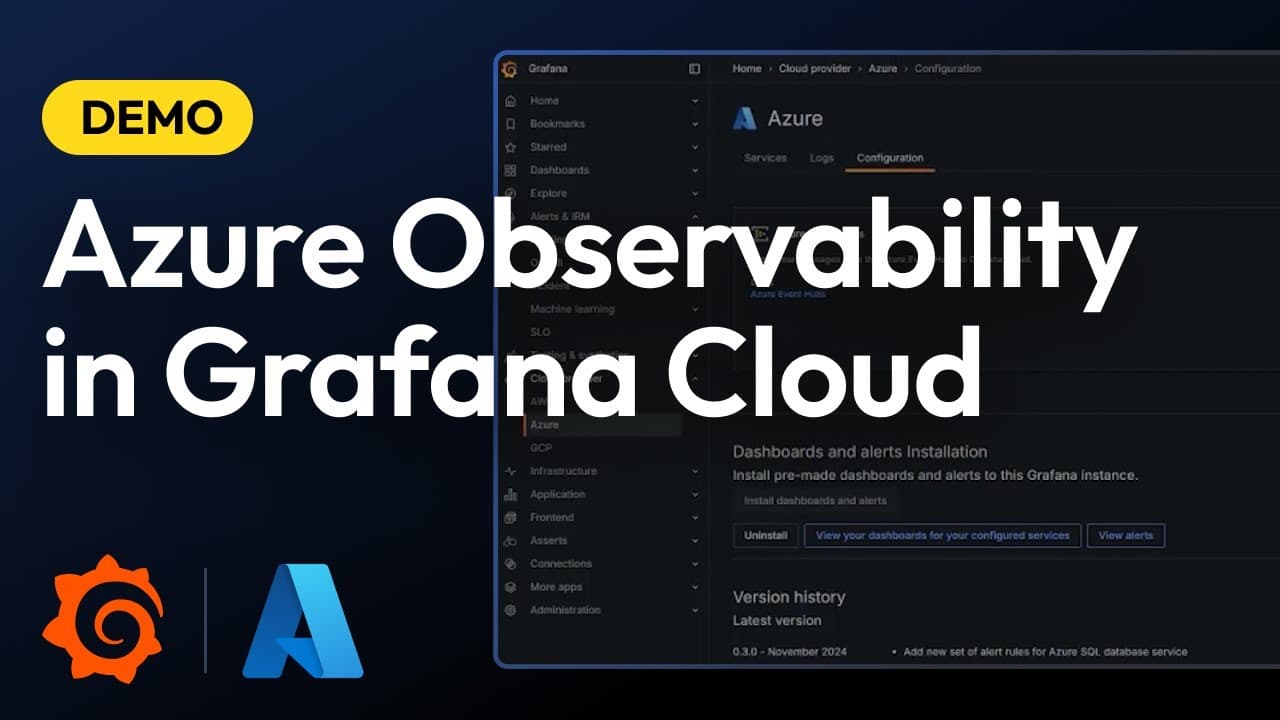
Task: Click the Asserts icon in the sidebar
Action: (x=510, y=541)
